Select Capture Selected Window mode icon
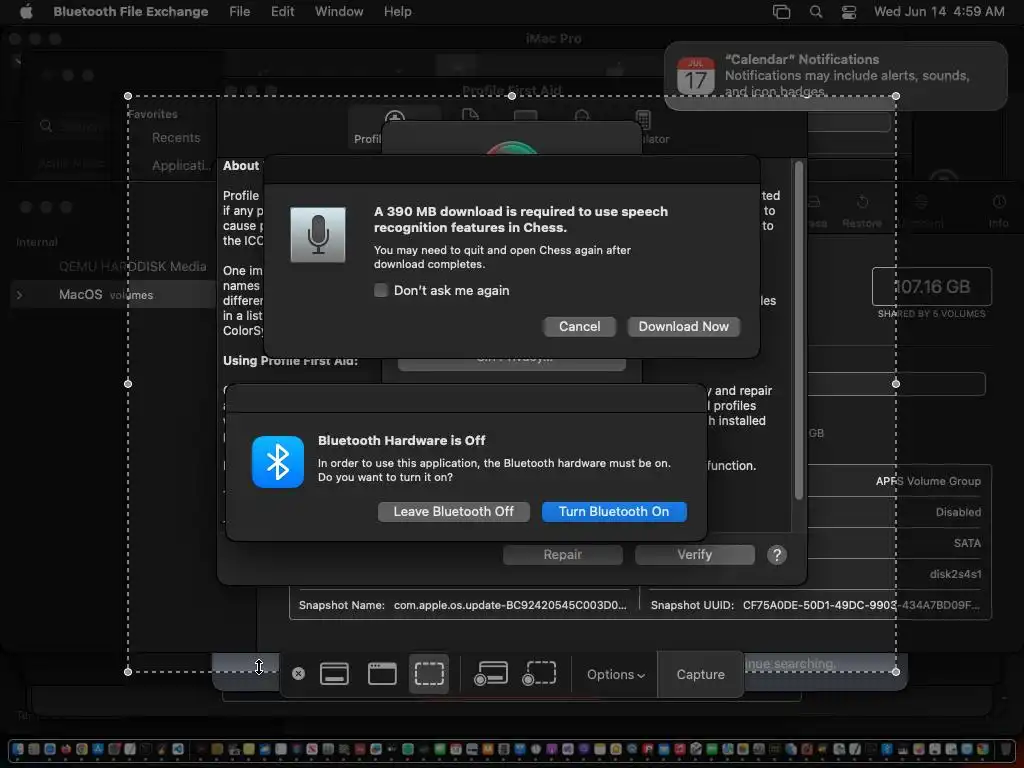 [x=382, y=673]
